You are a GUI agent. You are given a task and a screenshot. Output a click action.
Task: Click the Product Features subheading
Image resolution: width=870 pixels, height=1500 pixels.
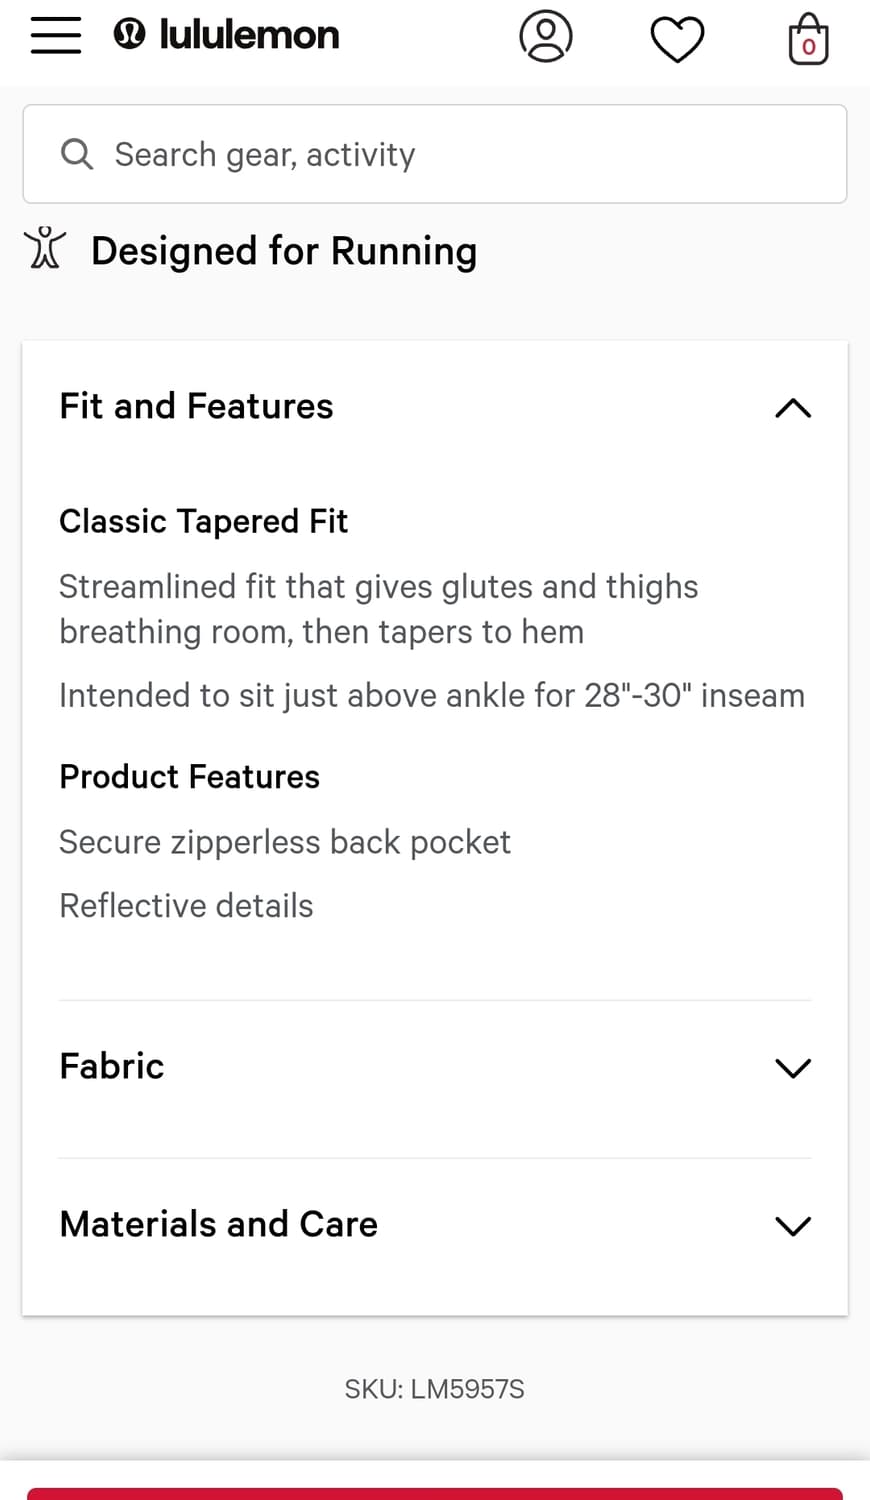[189, 777]
